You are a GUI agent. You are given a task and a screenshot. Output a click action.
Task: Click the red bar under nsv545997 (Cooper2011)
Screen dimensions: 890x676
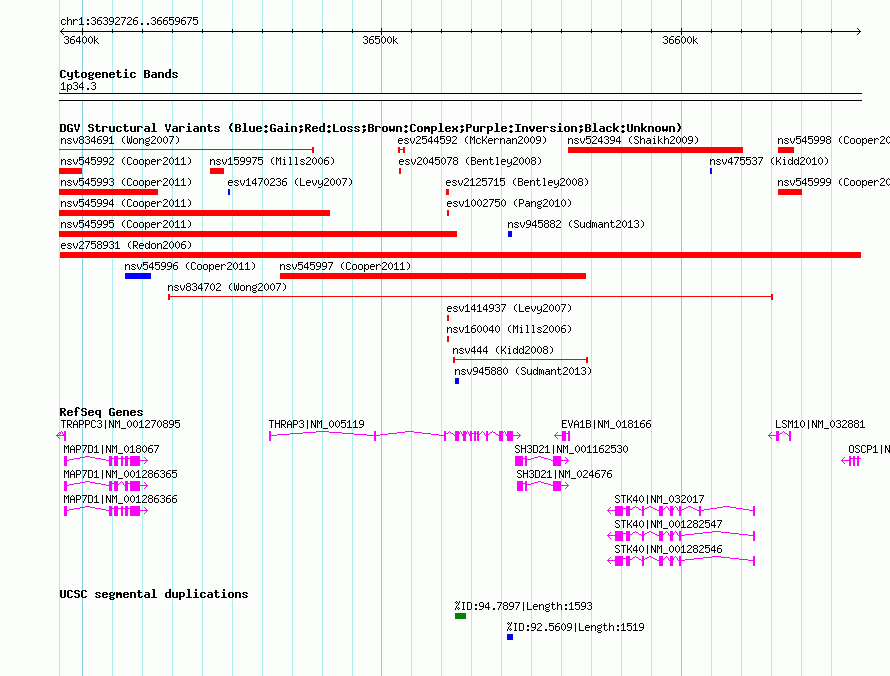pyautogui.click(x=433, y=276)
